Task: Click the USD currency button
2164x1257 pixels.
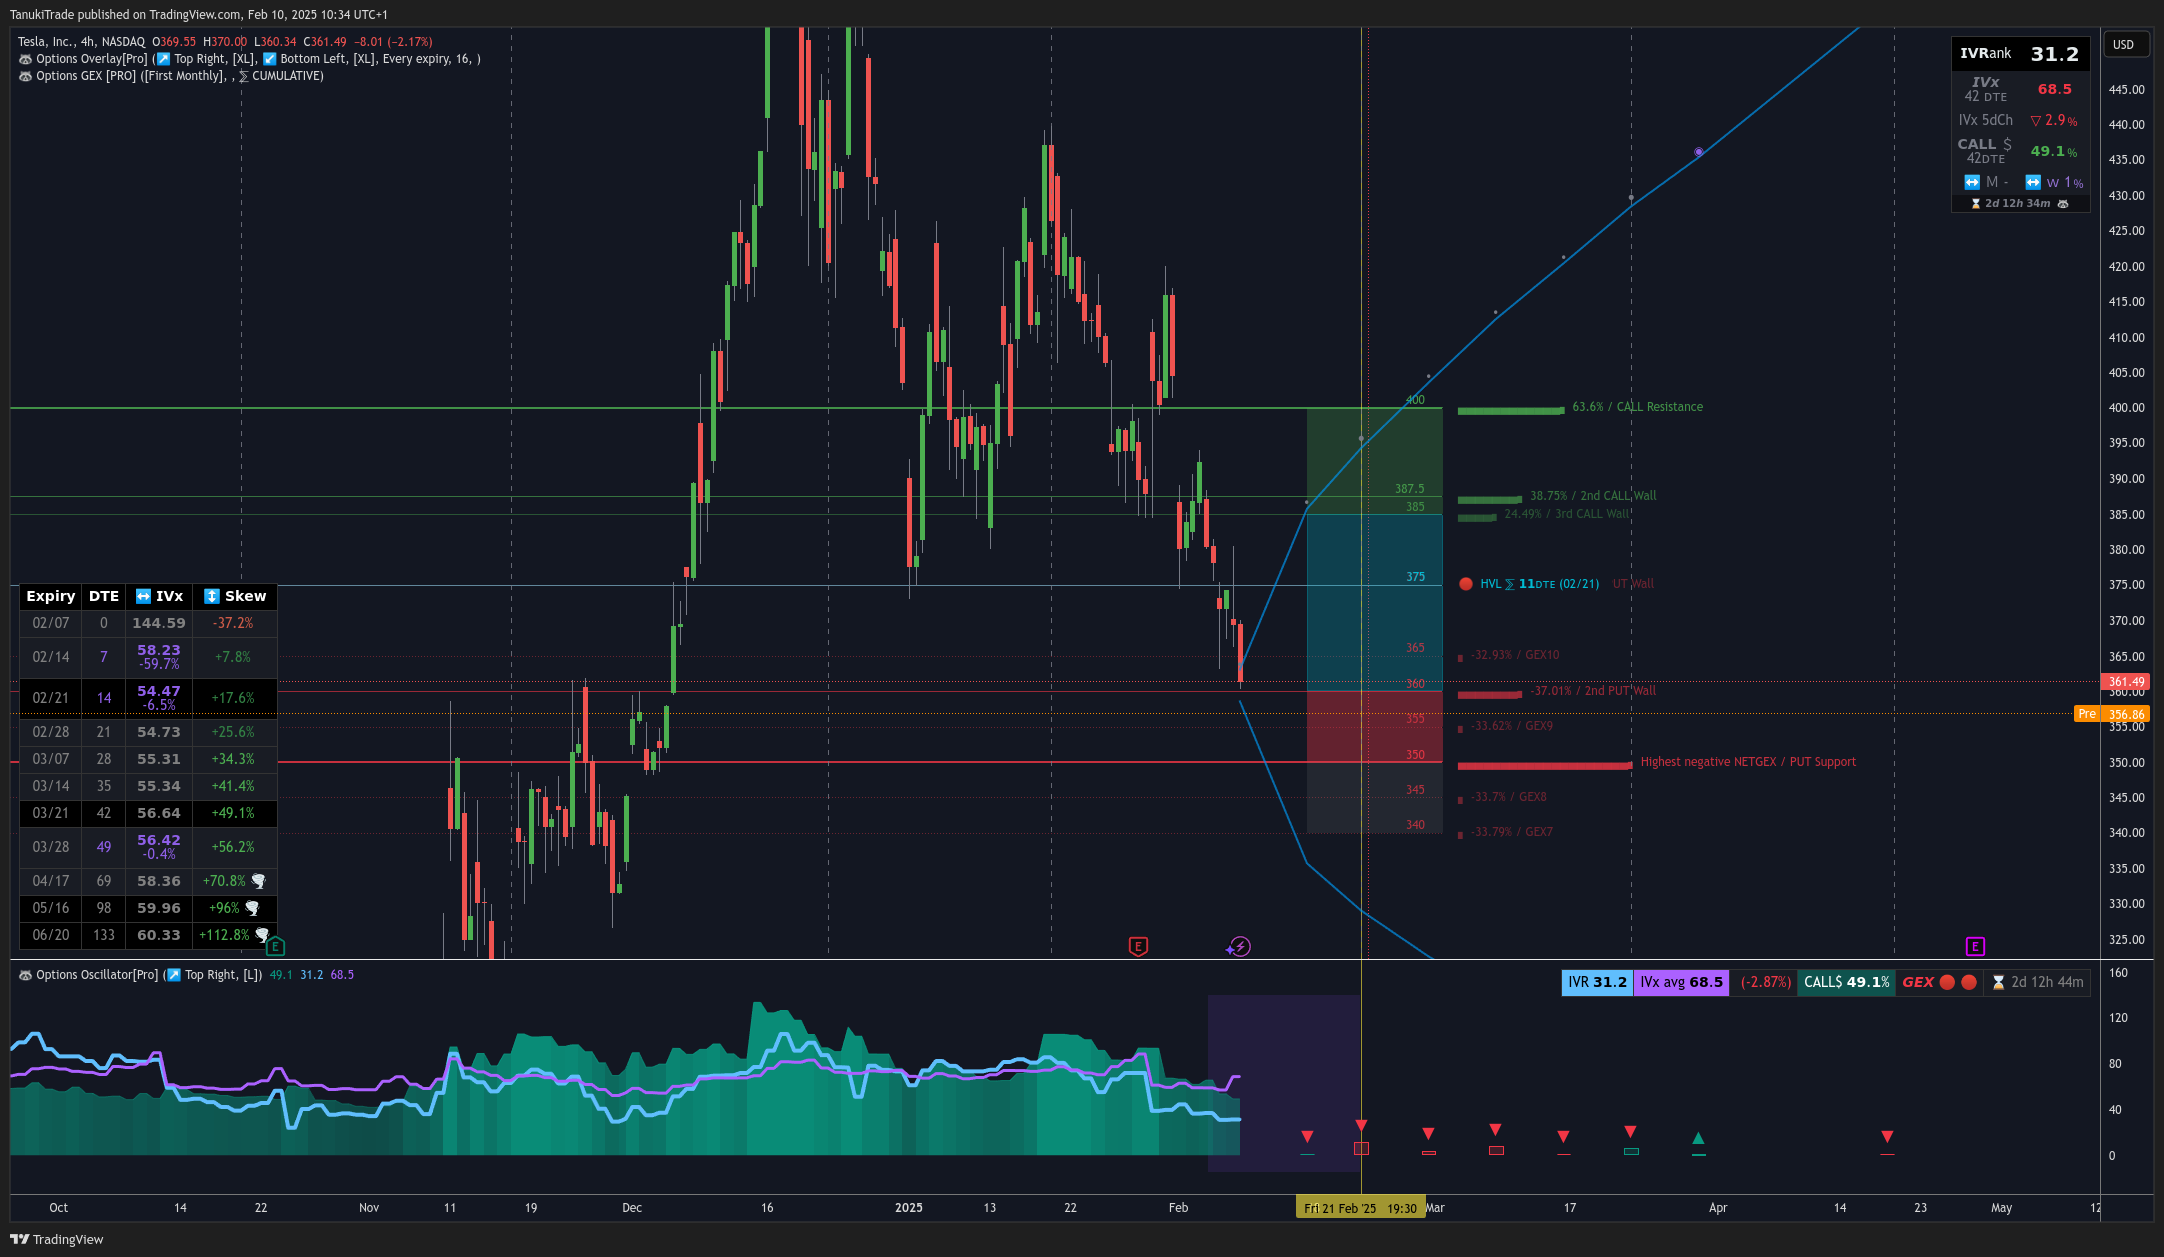Action: 2124,45
